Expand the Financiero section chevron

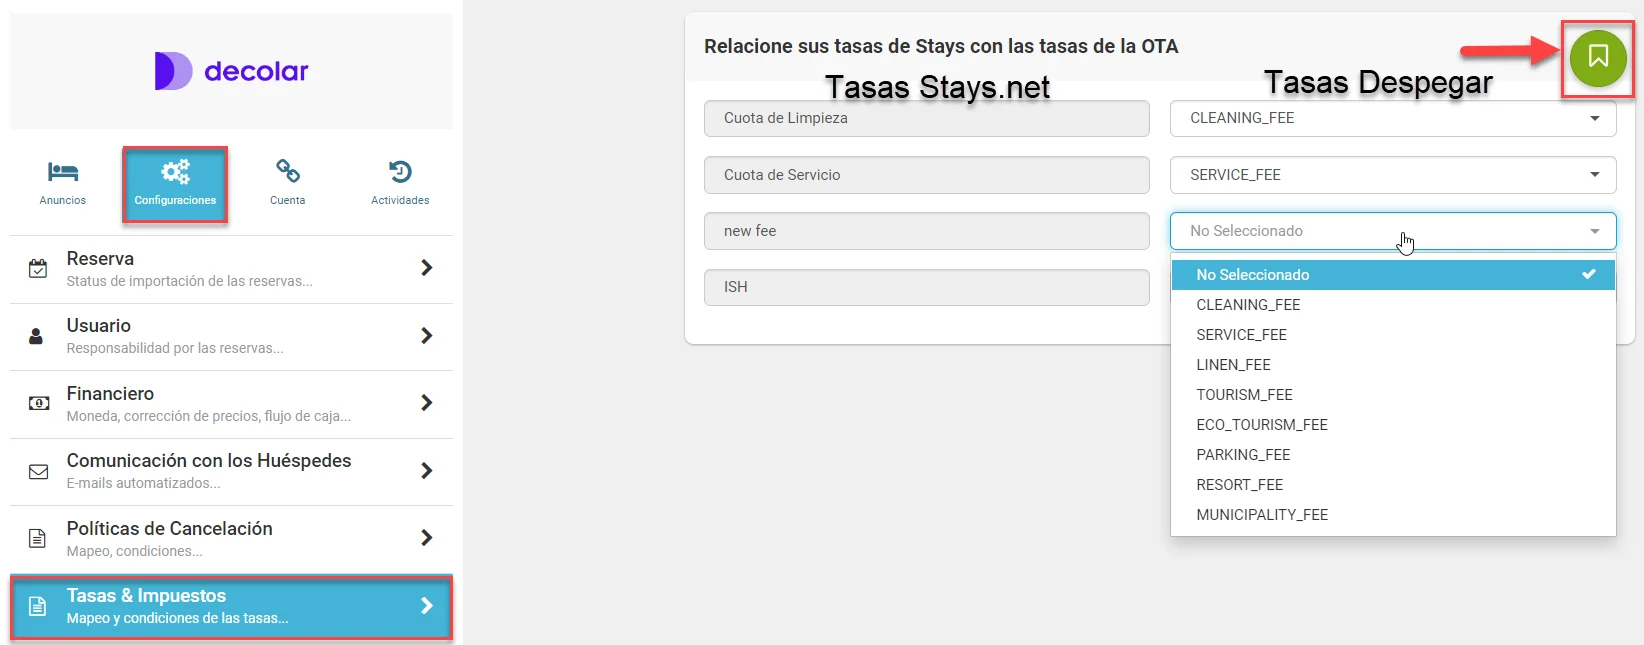pos(427,403)
